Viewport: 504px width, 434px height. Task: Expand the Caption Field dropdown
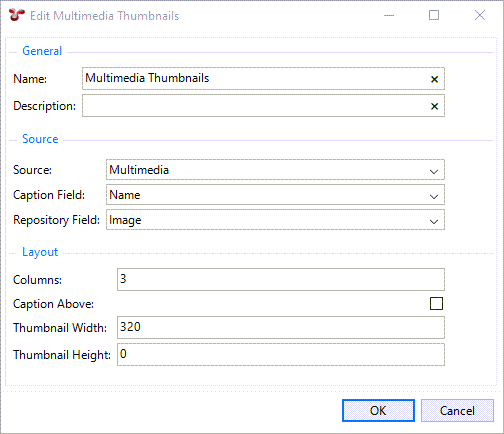[x=275, y=195]
